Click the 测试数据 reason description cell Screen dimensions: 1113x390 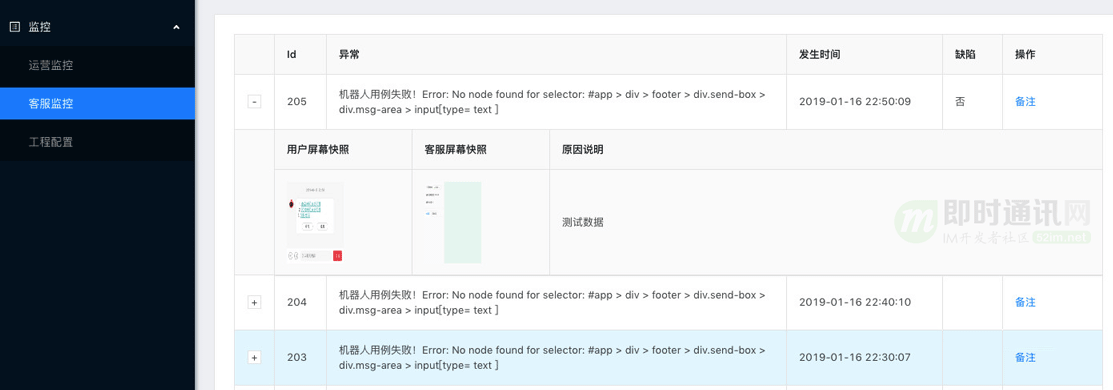[x=583, y=222]
